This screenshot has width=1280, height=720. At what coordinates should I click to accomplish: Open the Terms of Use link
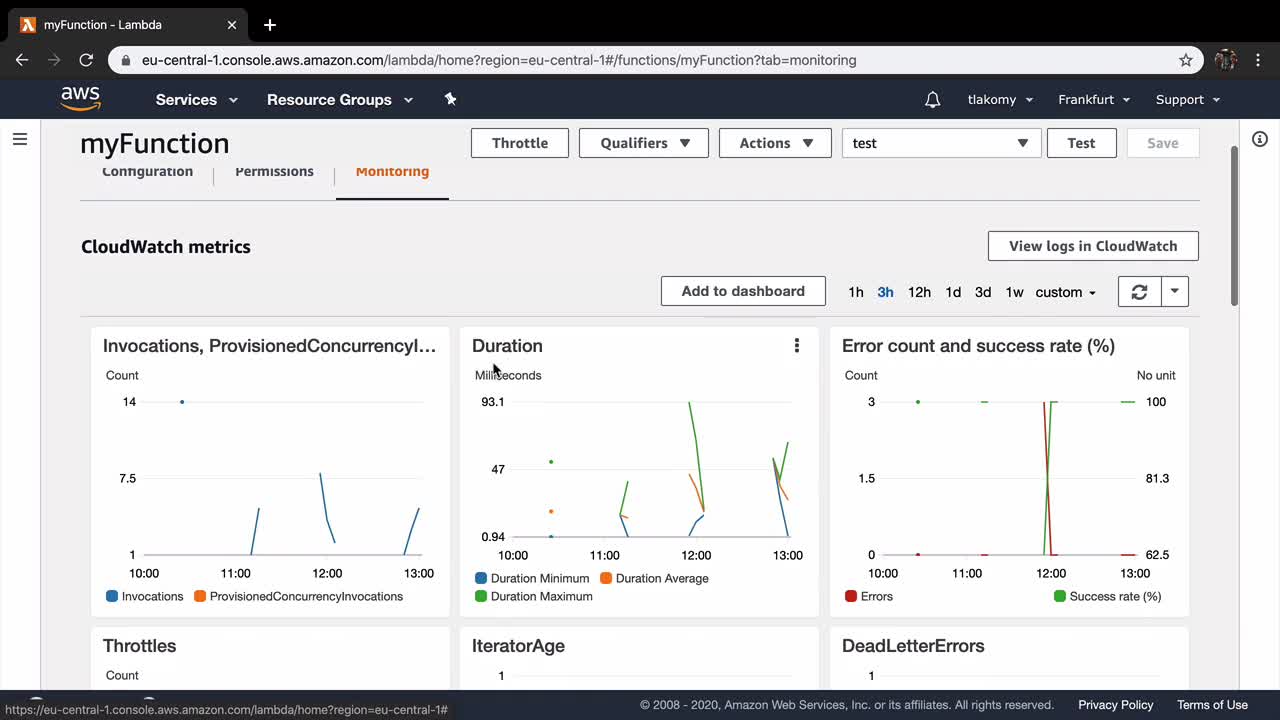point(1212,705)
